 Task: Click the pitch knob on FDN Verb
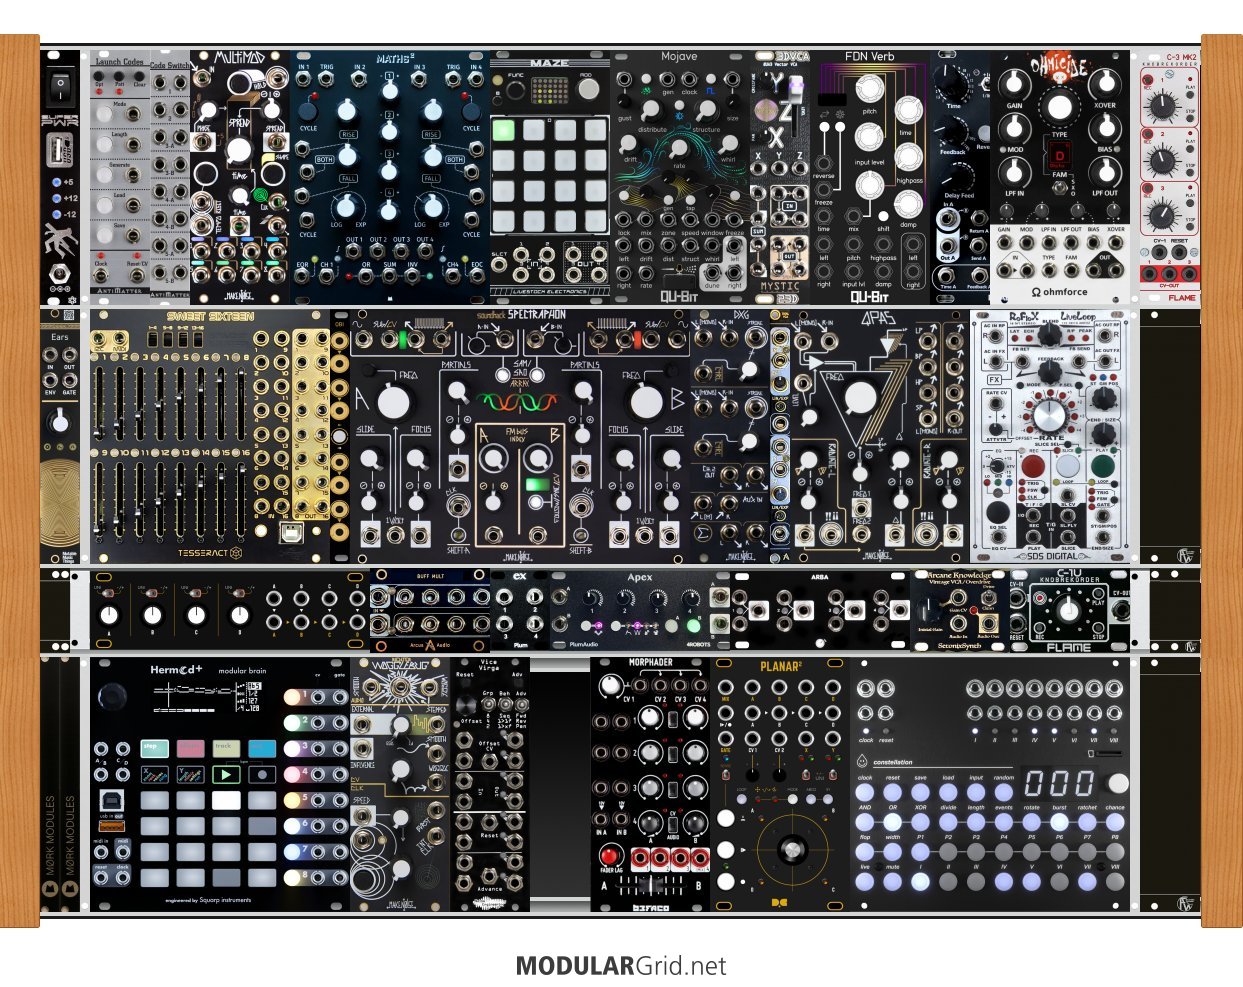tap(869, 89)
